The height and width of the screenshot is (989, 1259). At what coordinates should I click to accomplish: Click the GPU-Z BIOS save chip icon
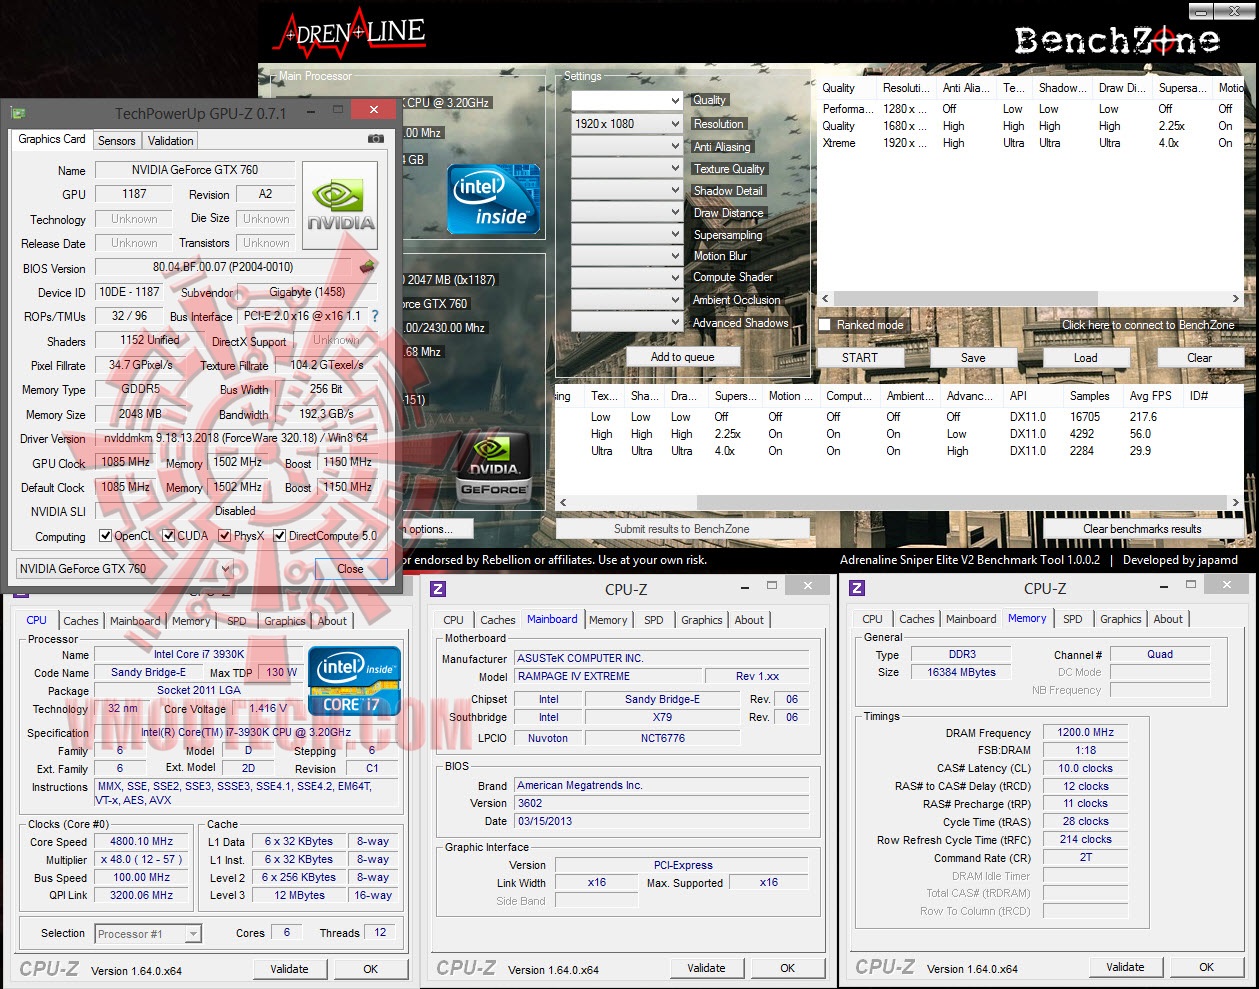pos(367,267)
